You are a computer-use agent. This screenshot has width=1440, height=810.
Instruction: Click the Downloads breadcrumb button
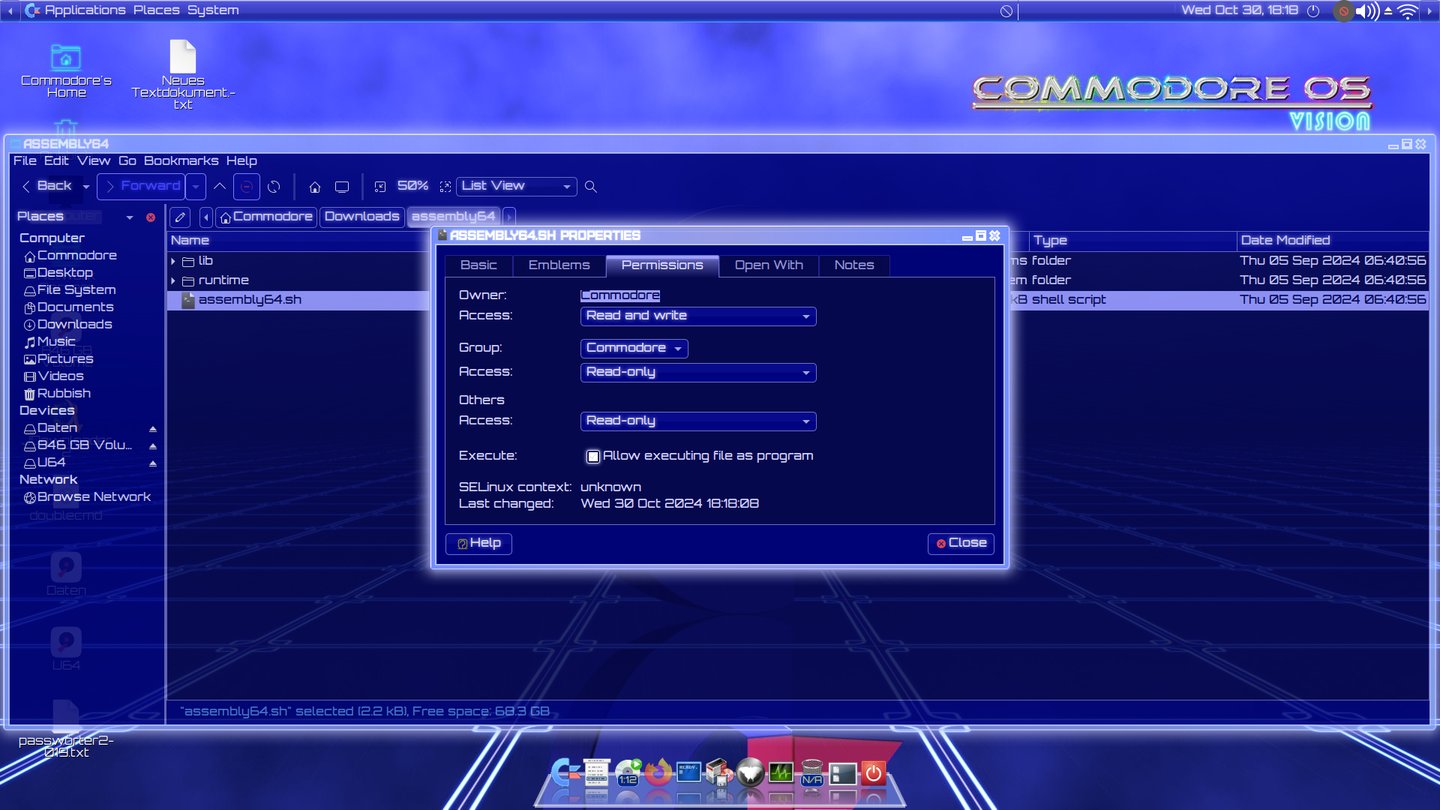point(362,217)
